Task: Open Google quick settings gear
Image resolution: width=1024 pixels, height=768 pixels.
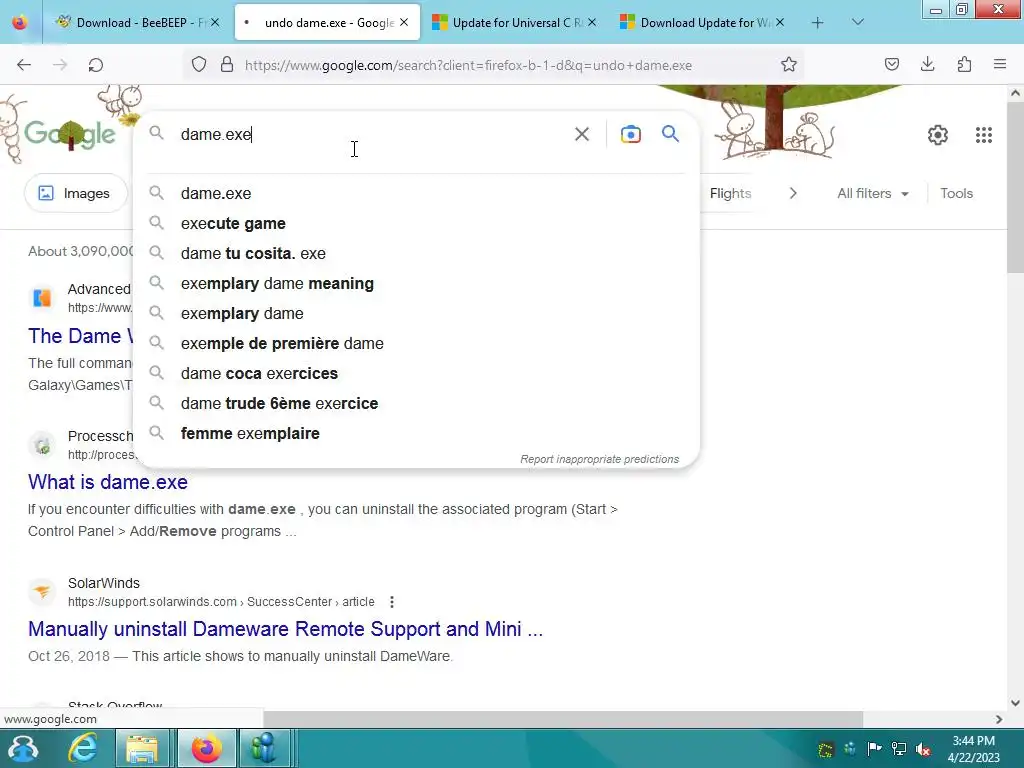Action: [938, 135]
